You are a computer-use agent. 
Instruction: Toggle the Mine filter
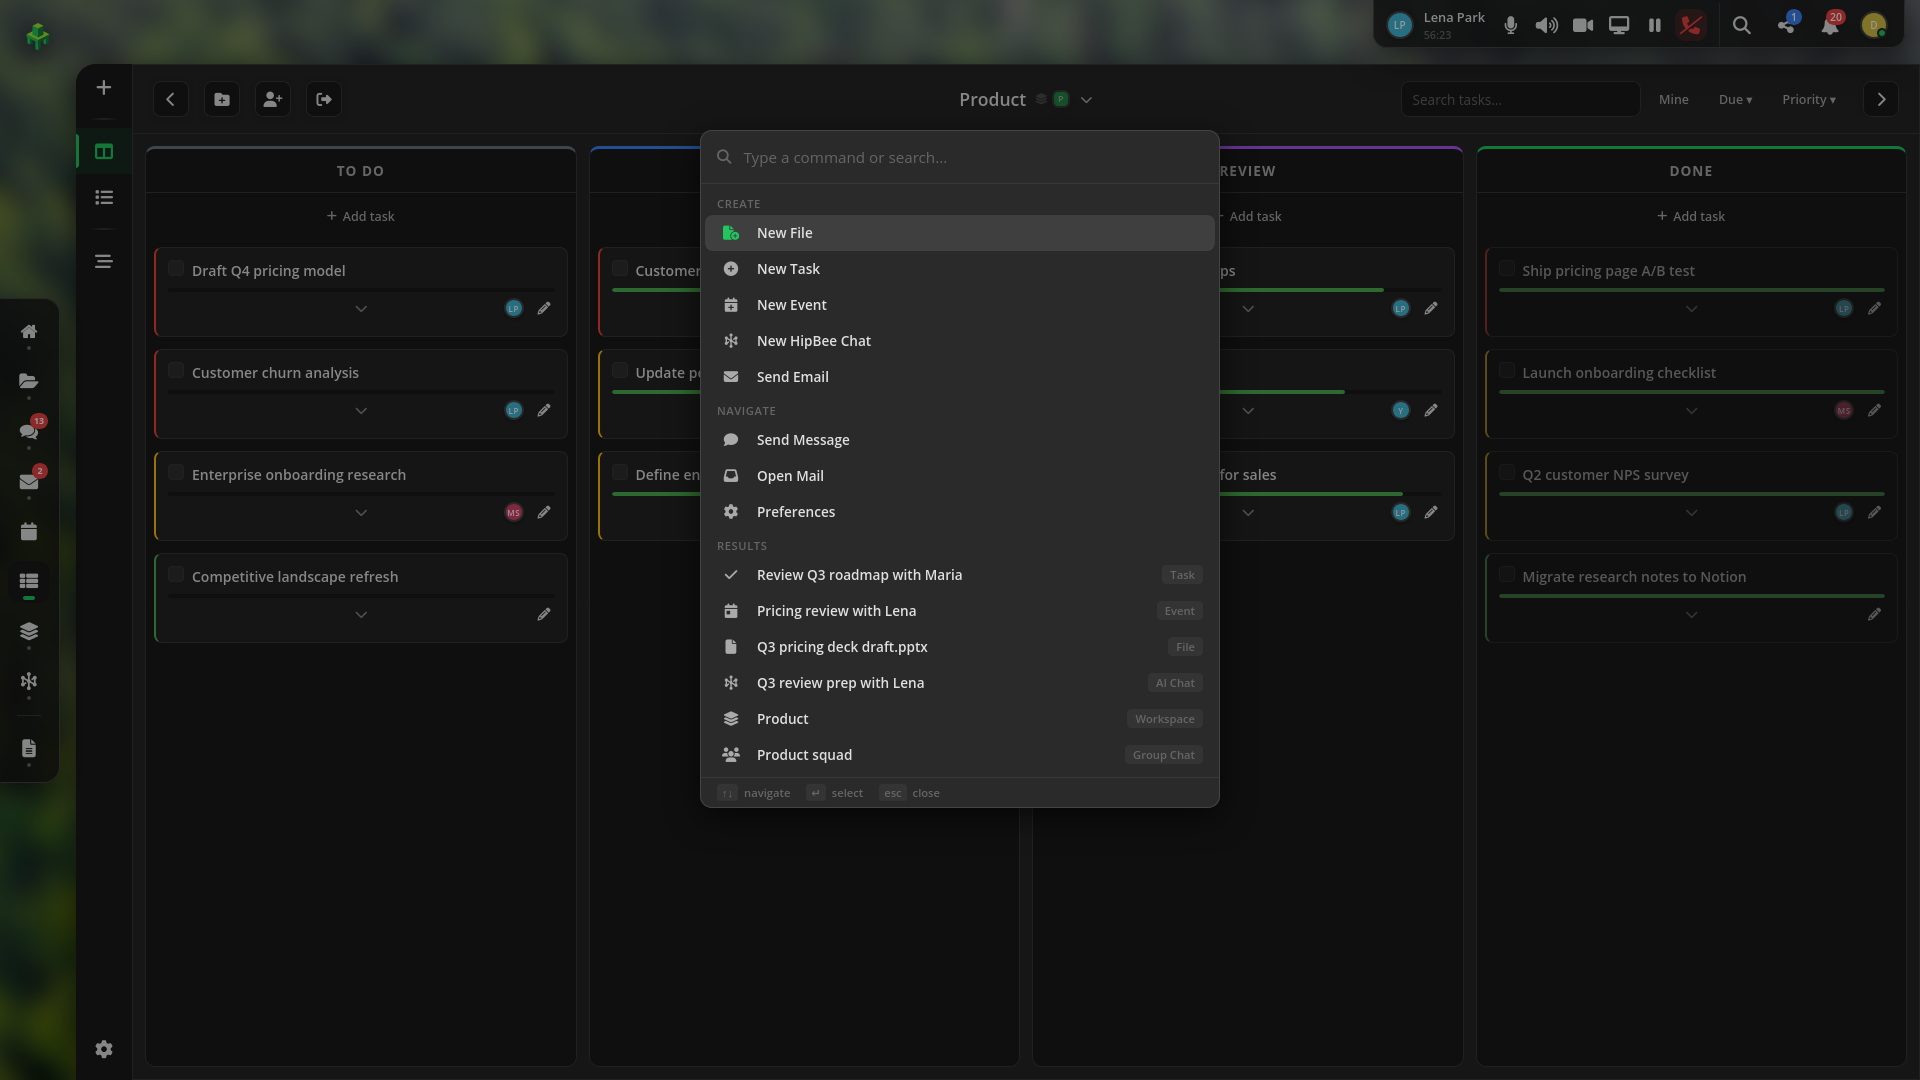1673,100
